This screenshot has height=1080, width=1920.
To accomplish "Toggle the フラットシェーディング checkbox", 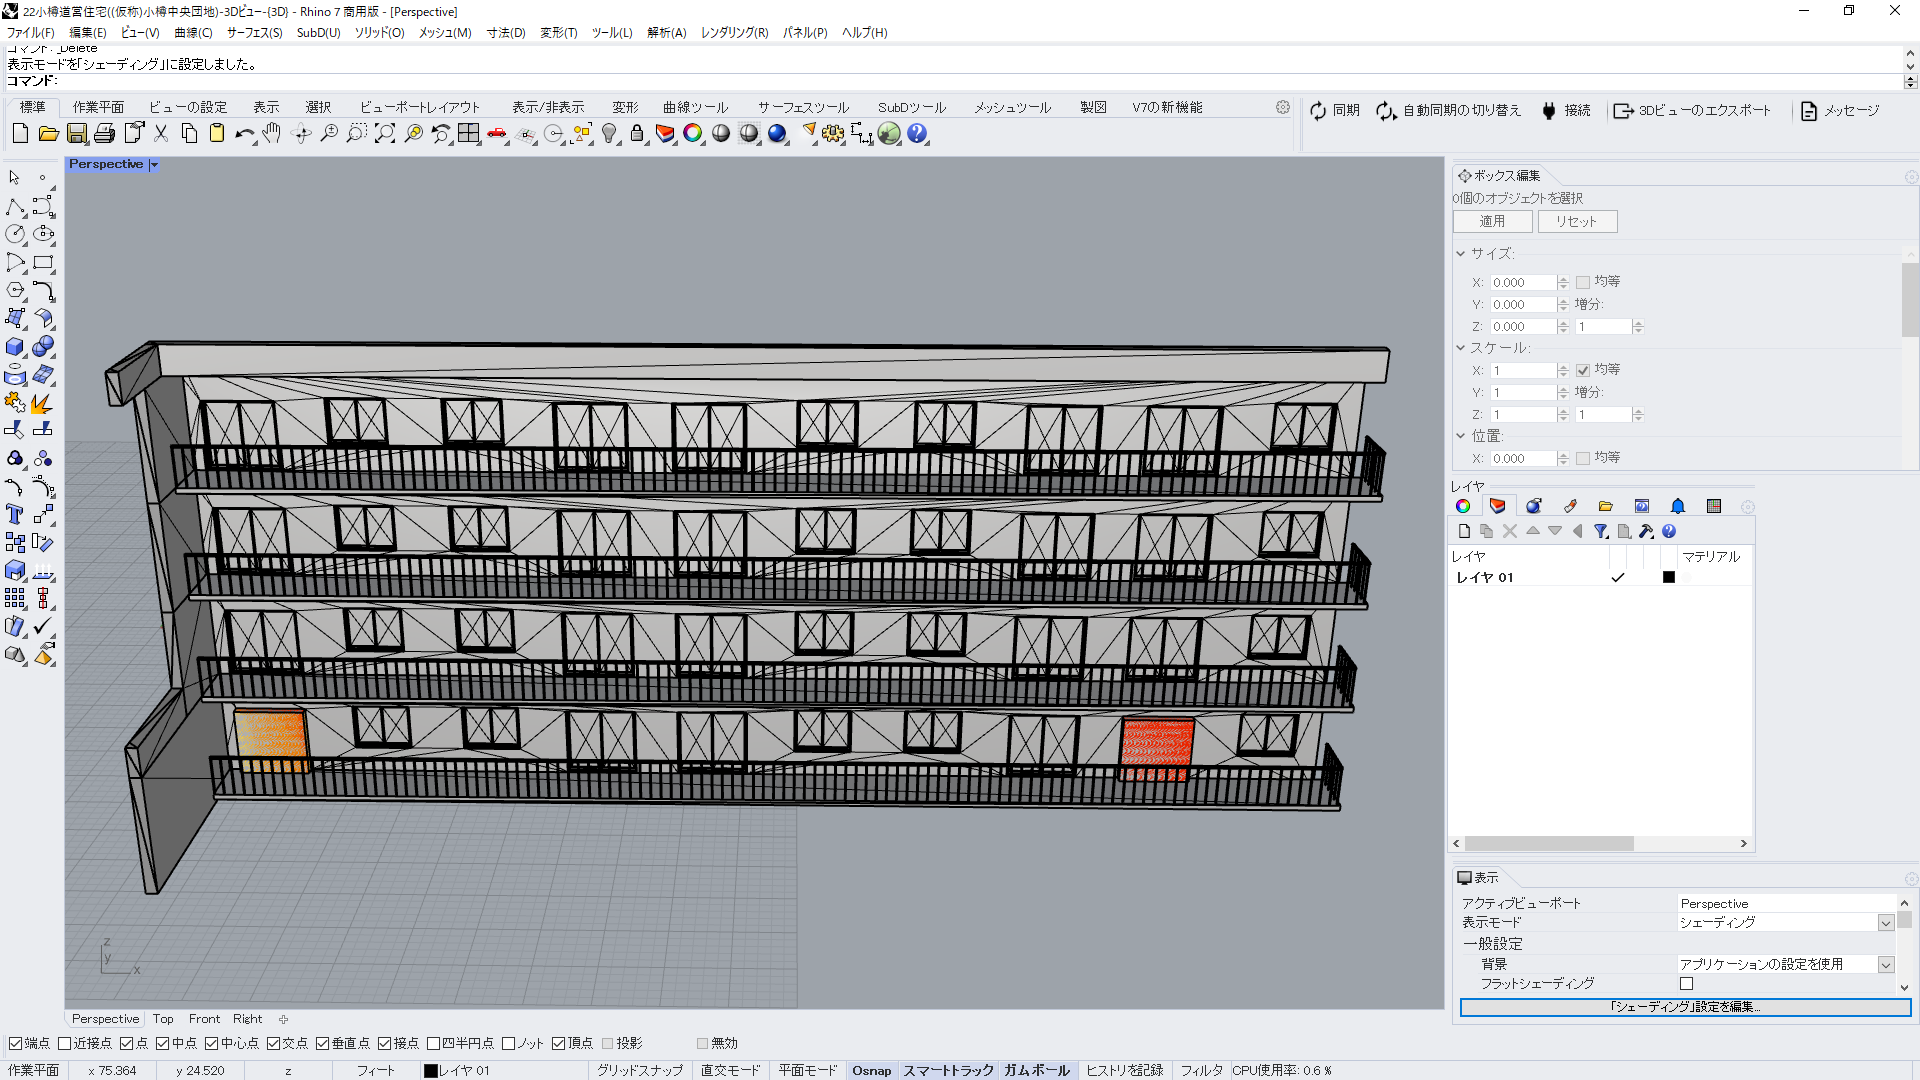I will 1686,983.
